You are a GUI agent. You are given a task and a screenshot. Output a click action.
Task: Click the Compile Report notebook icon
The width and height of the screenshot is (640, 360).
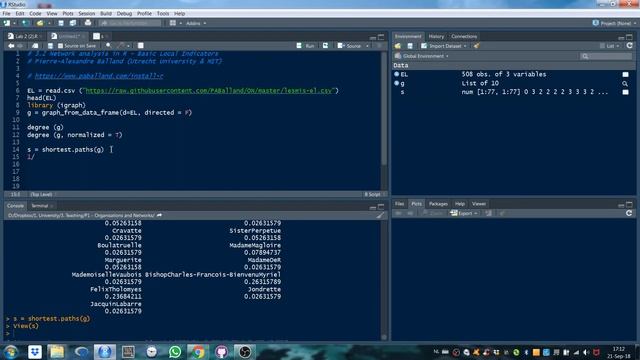(x=140, y=46)
